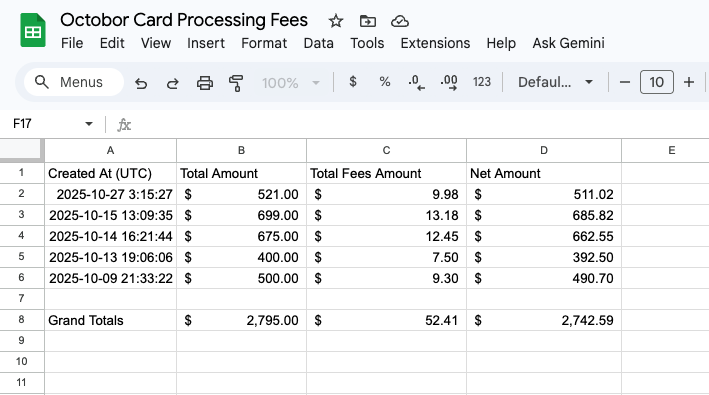This screenshot has height=395, width=709.
Task: Select the cell with fee 7.50
Action: [x=386, y=257]
